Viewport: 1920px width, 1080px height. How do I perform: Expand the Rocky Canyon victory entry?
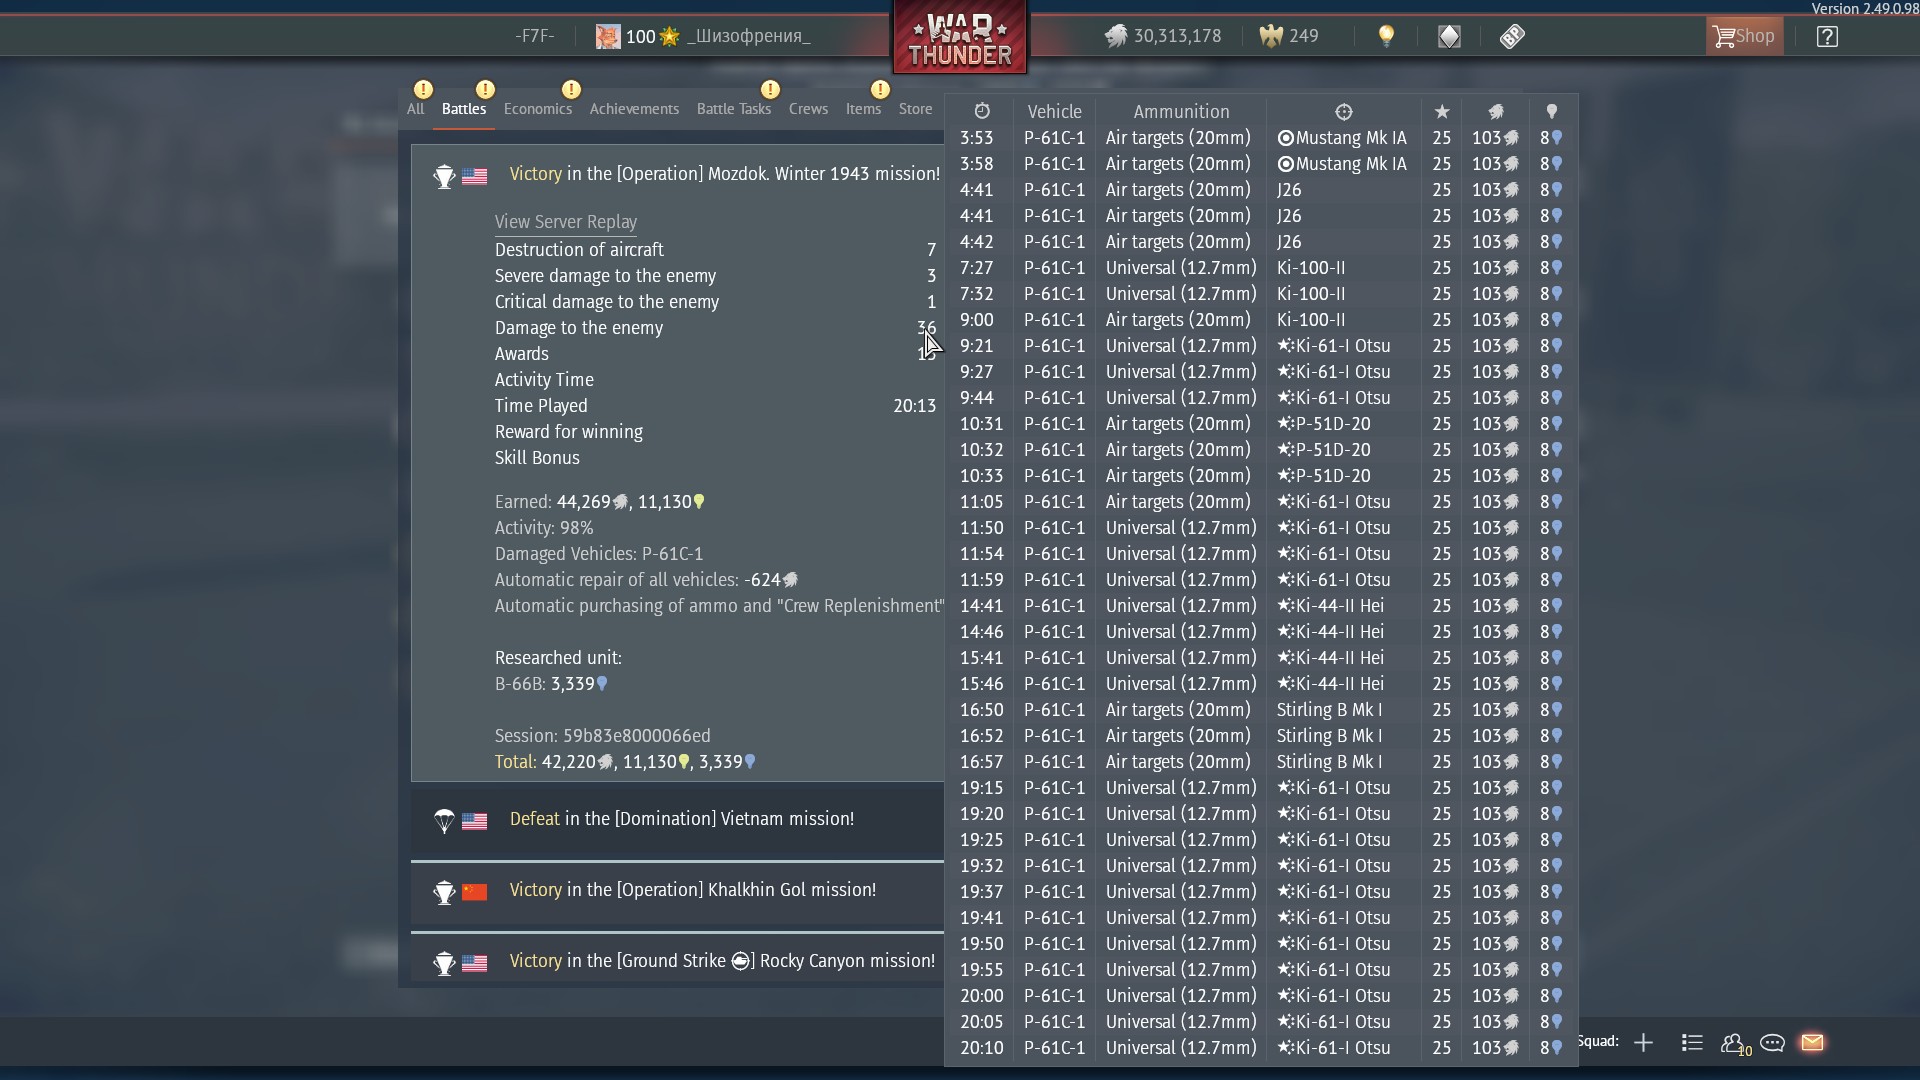[x=722, y=961]
